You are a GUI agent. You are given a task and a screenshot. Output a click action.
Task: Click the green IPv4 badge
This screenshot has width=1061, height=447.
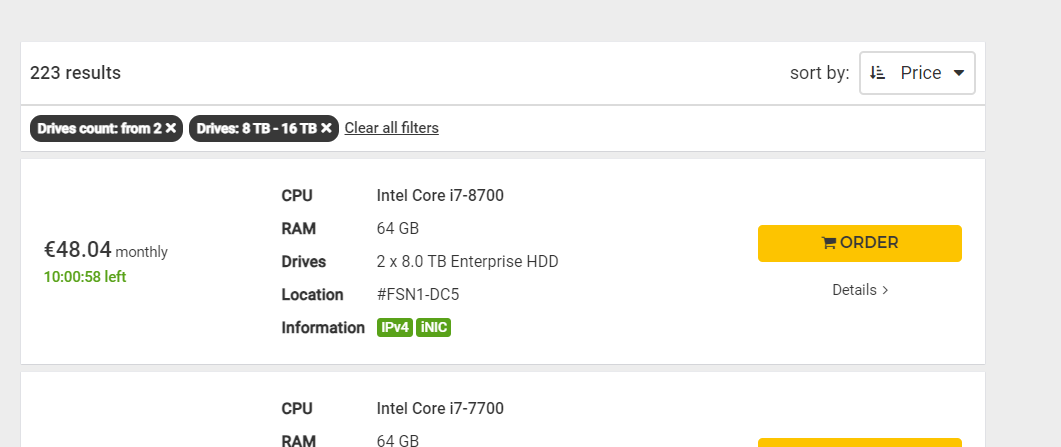pos(395,328)
